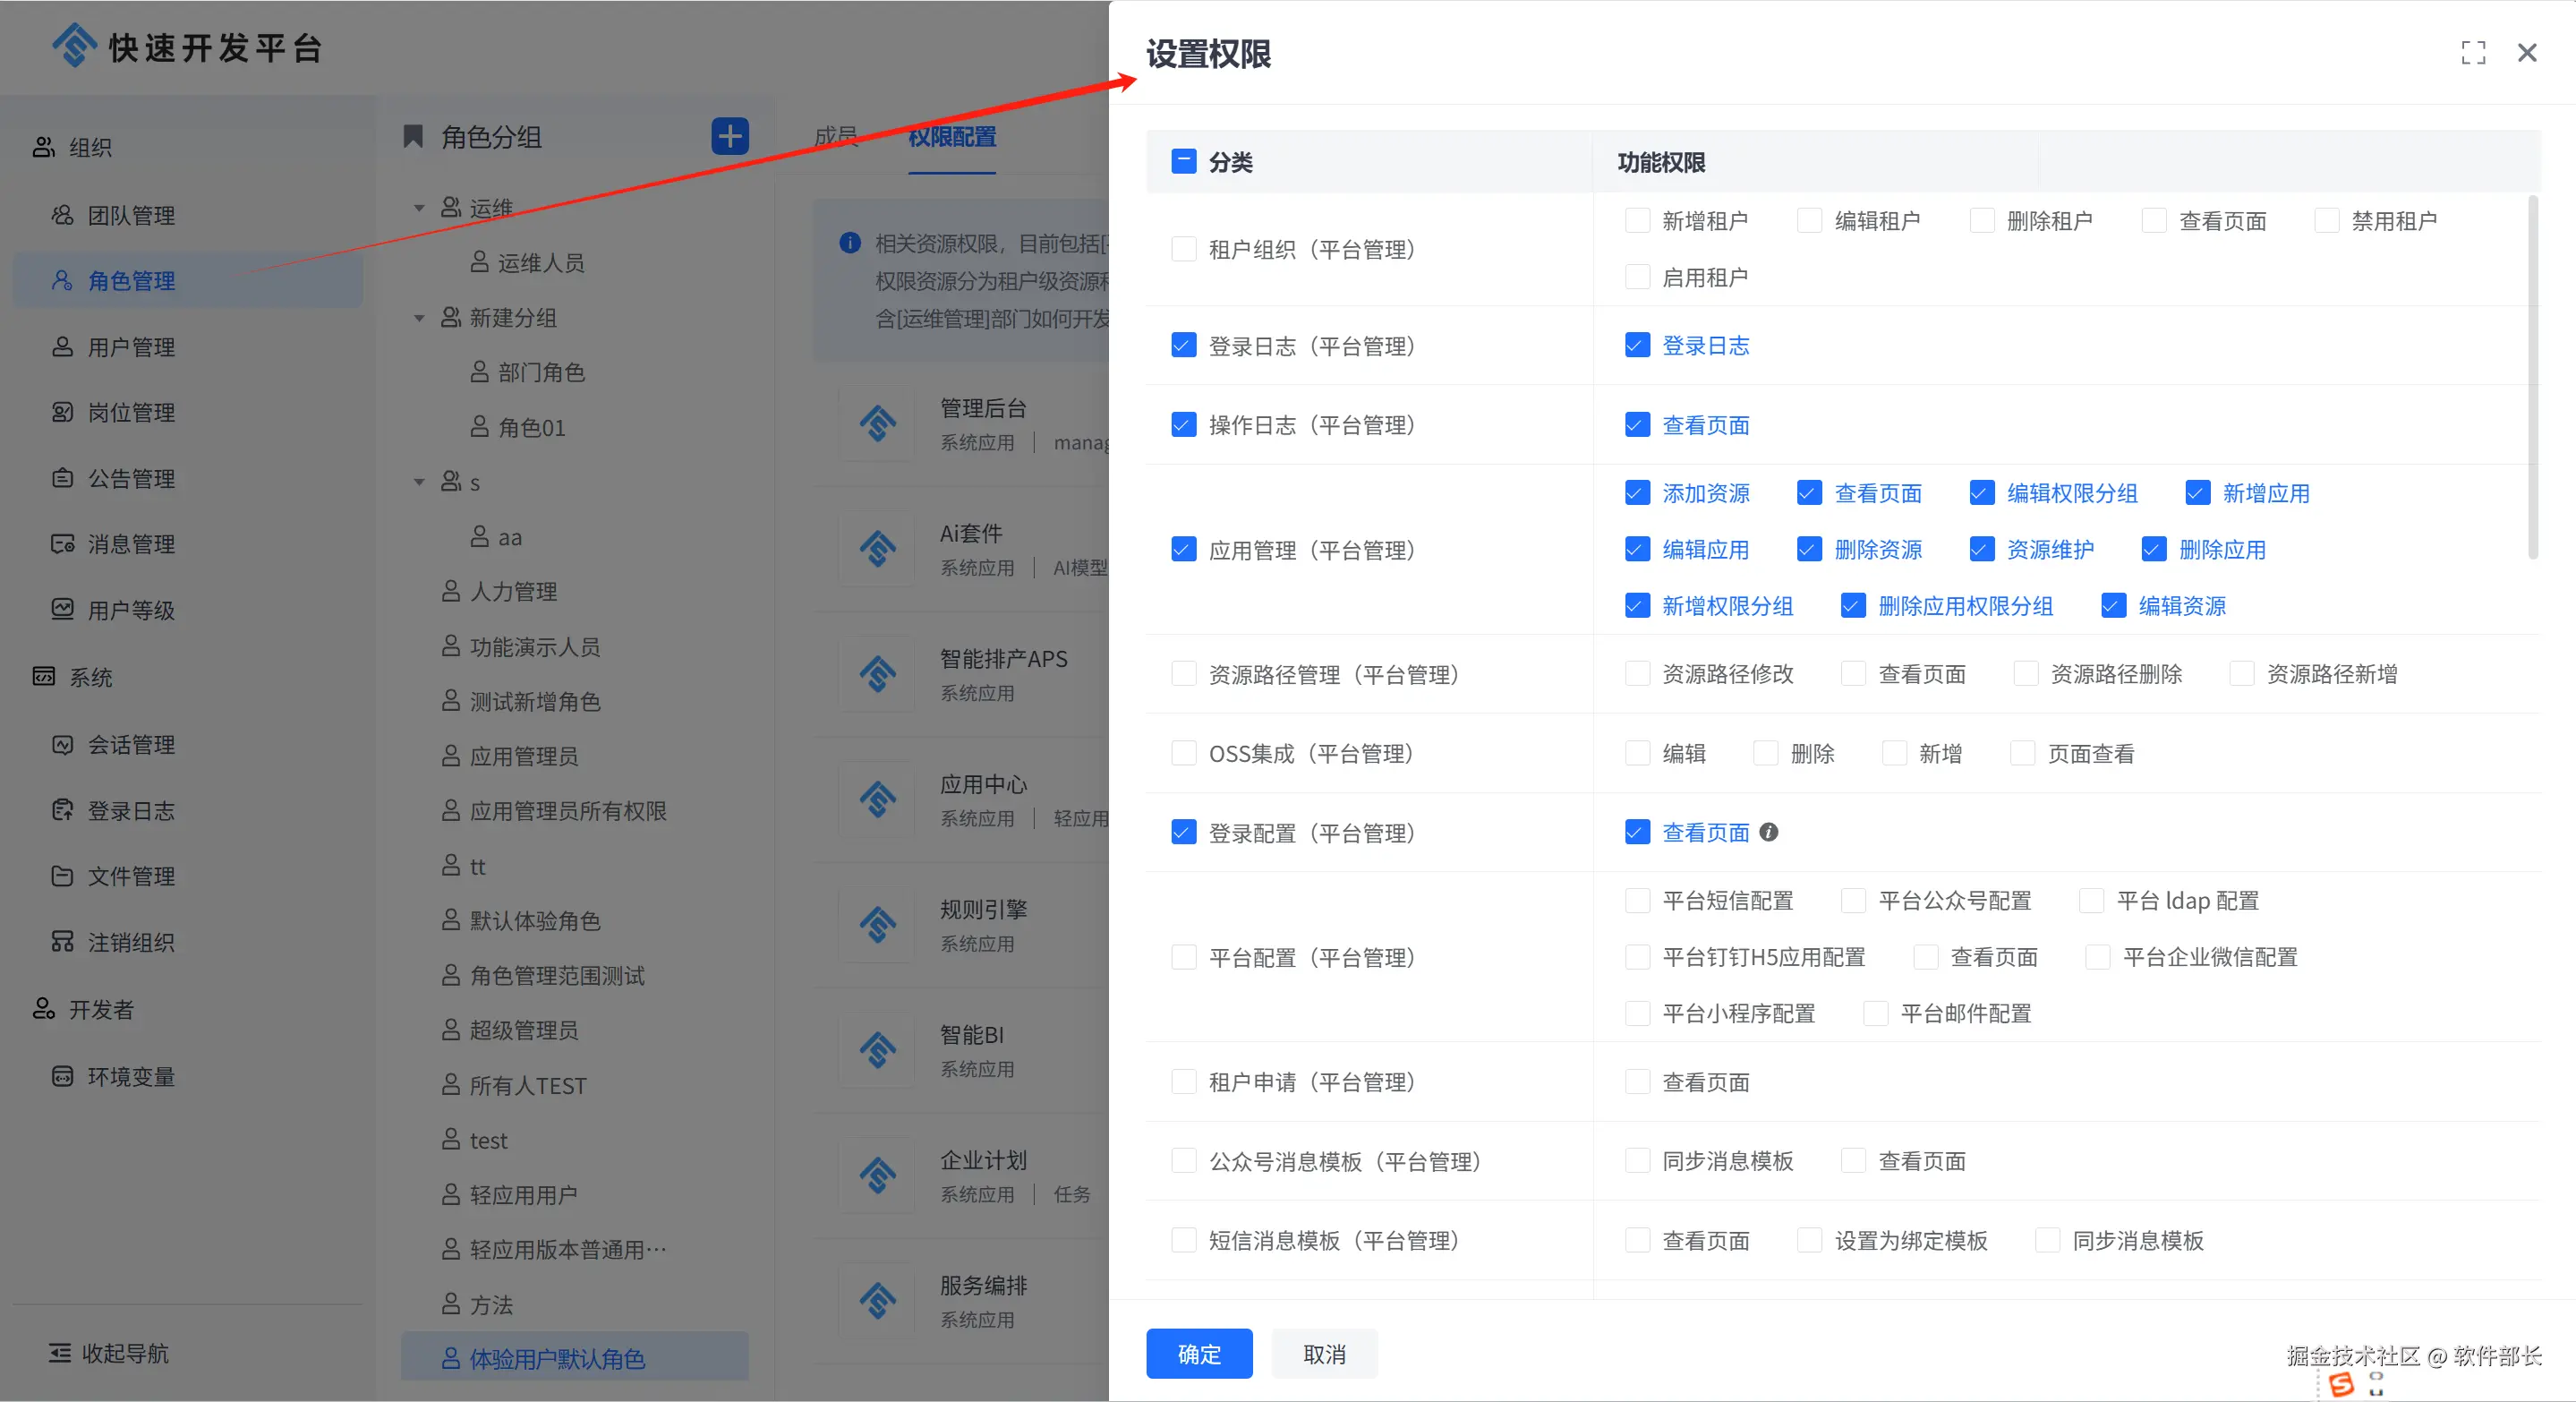
Task: Collapse the s role group arrow
Action: coord(419,482)
